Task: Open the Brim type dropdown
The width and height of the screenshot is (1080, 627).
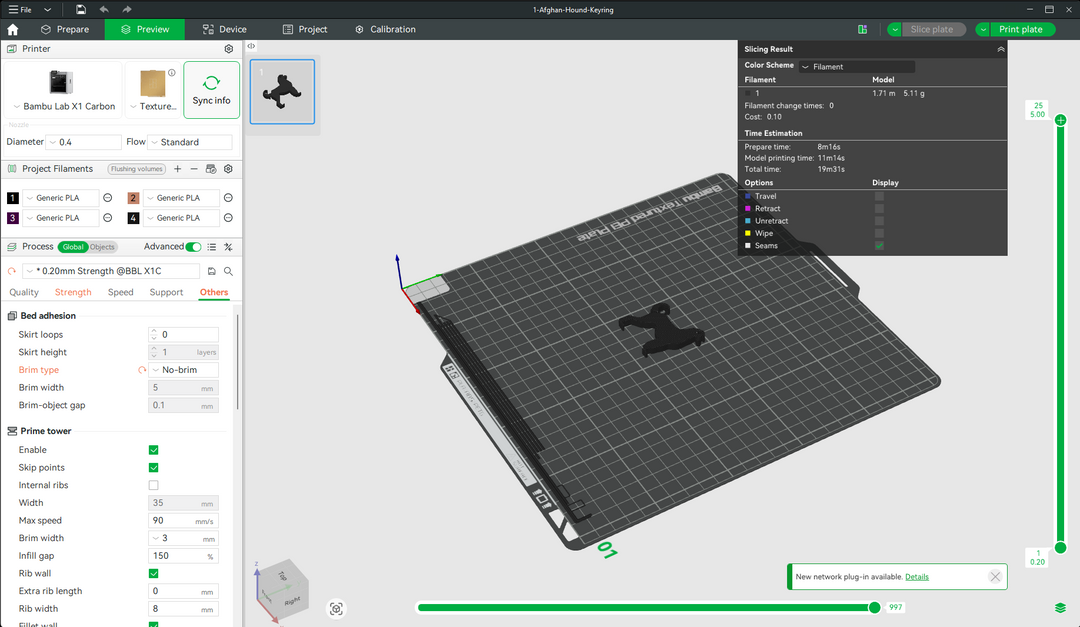Action: click(183, 369)
